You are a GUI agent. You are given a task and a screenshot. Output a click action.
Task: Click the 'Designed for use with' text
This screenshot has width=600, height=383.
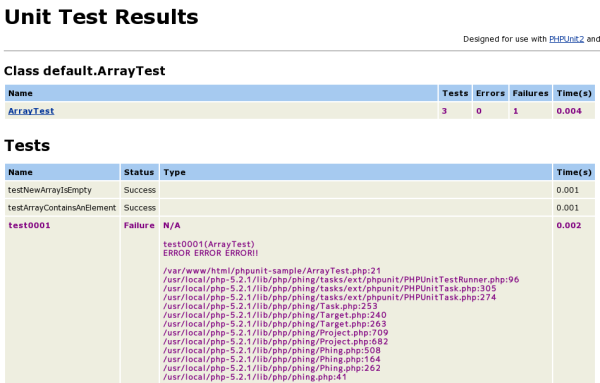tap(505, 39)
